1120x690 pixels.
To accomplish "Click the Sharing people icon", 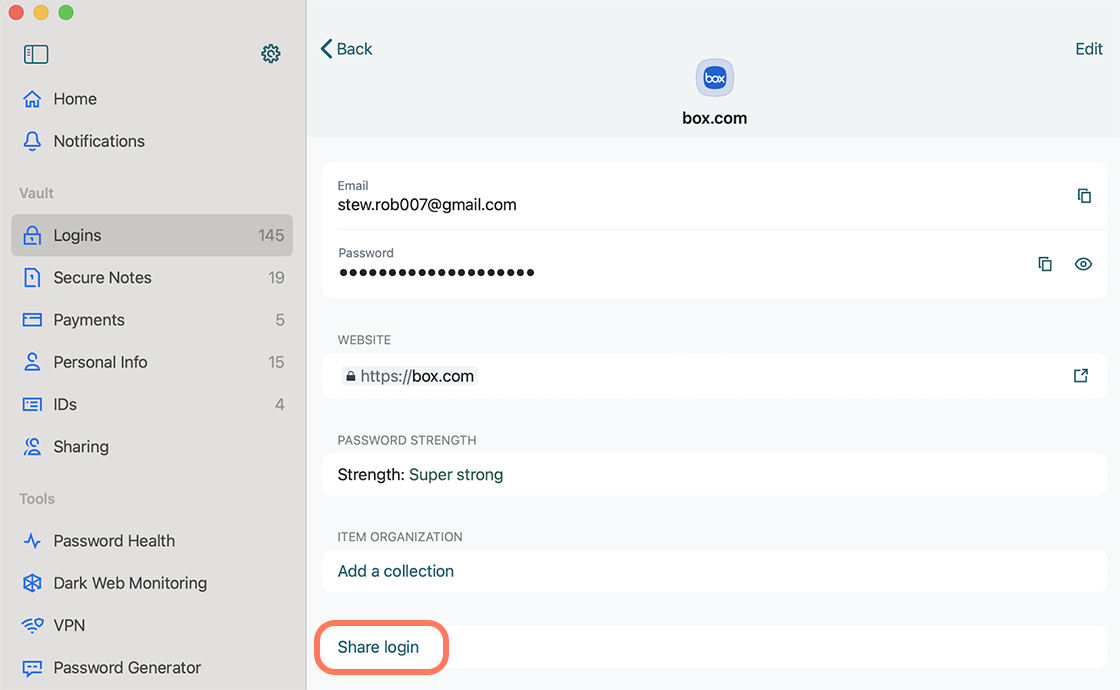I will point(32,446).
